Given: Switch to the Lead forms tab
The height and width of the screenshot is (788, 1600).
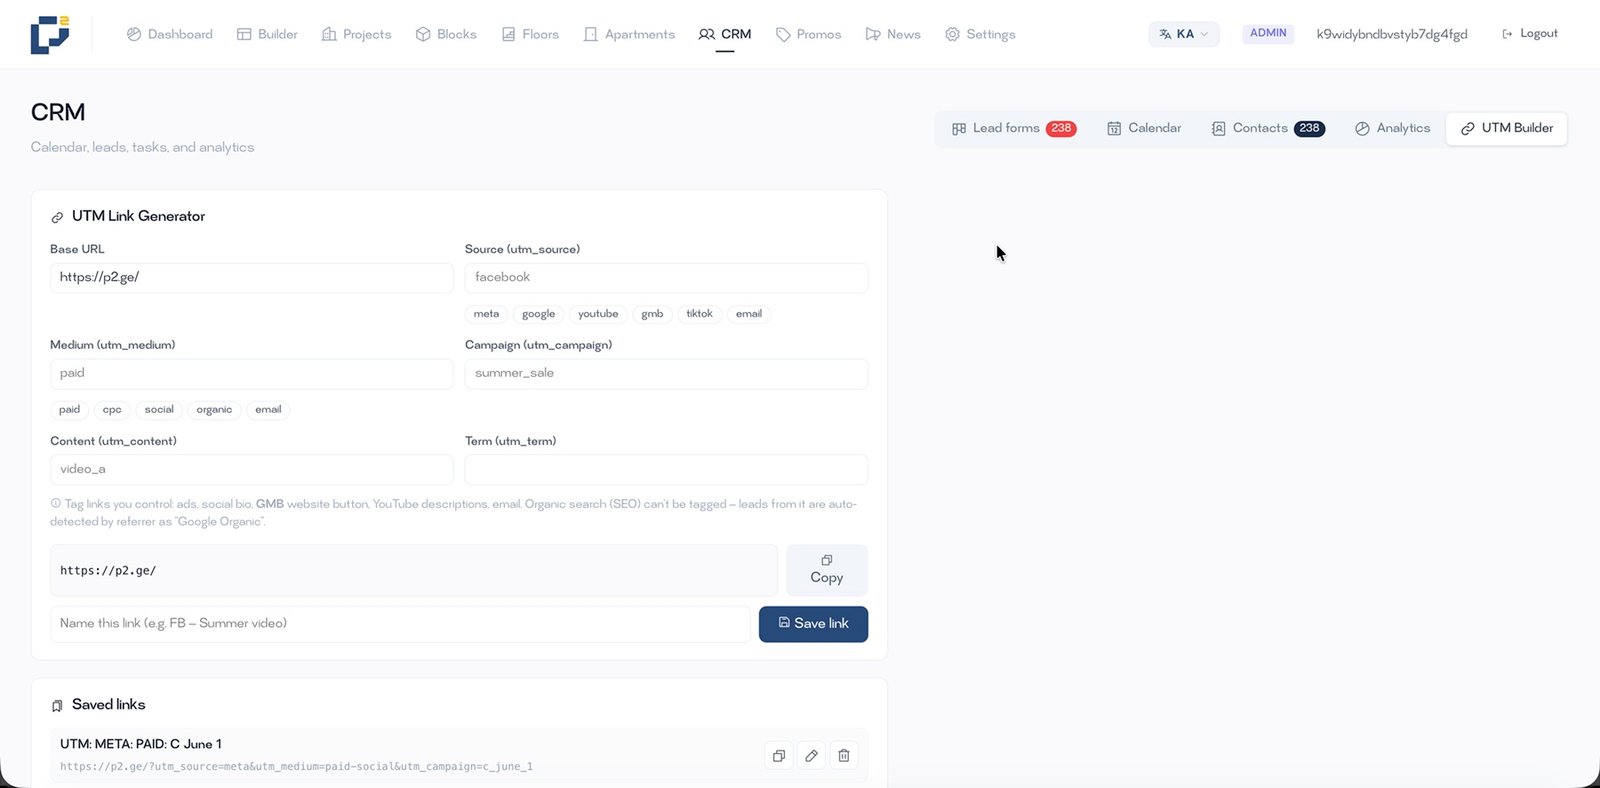Looking at the screenshot, I should pos(1014,128).
